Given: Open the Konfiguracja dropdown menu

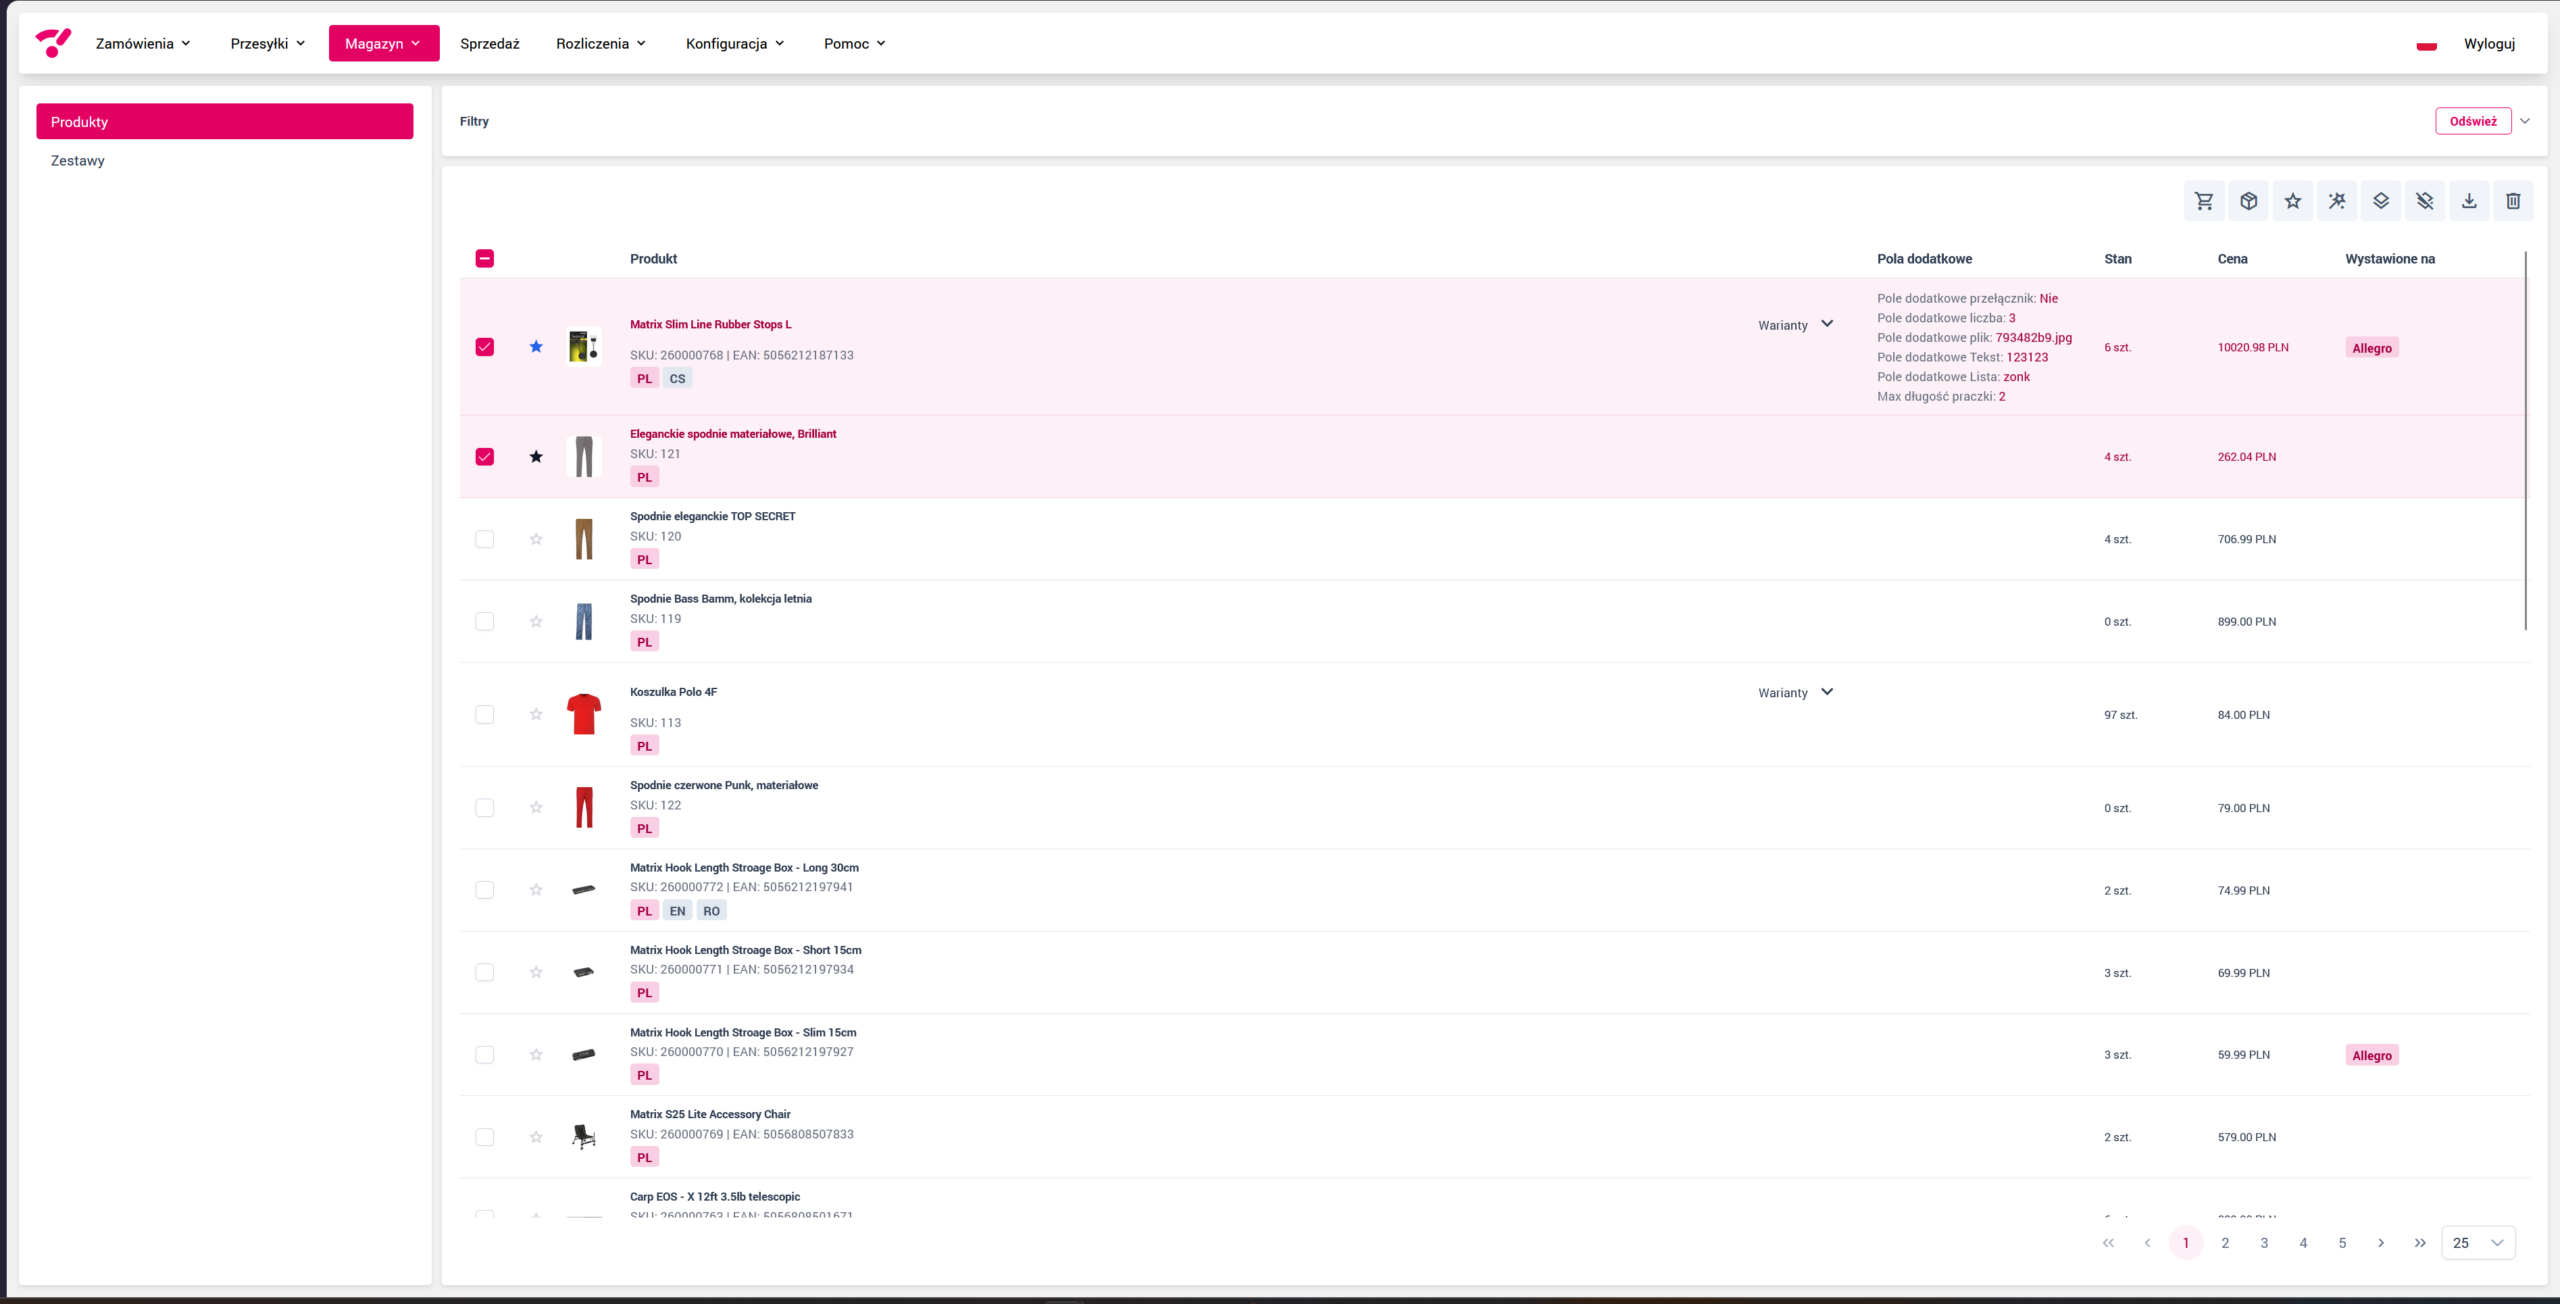Looking at the screenshot, I should pos(735,44).
